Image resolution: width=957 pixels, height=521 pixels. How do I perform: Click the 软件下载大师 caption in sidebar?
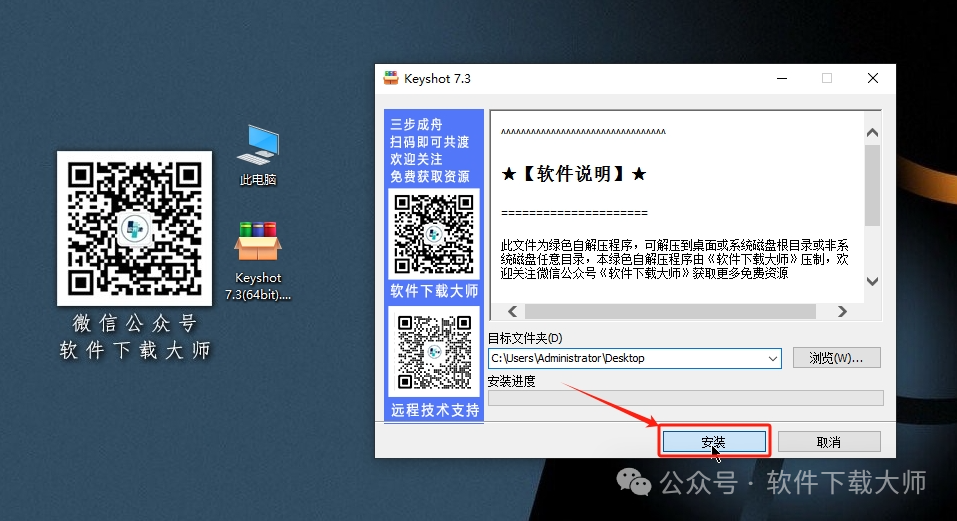[434, 291]
